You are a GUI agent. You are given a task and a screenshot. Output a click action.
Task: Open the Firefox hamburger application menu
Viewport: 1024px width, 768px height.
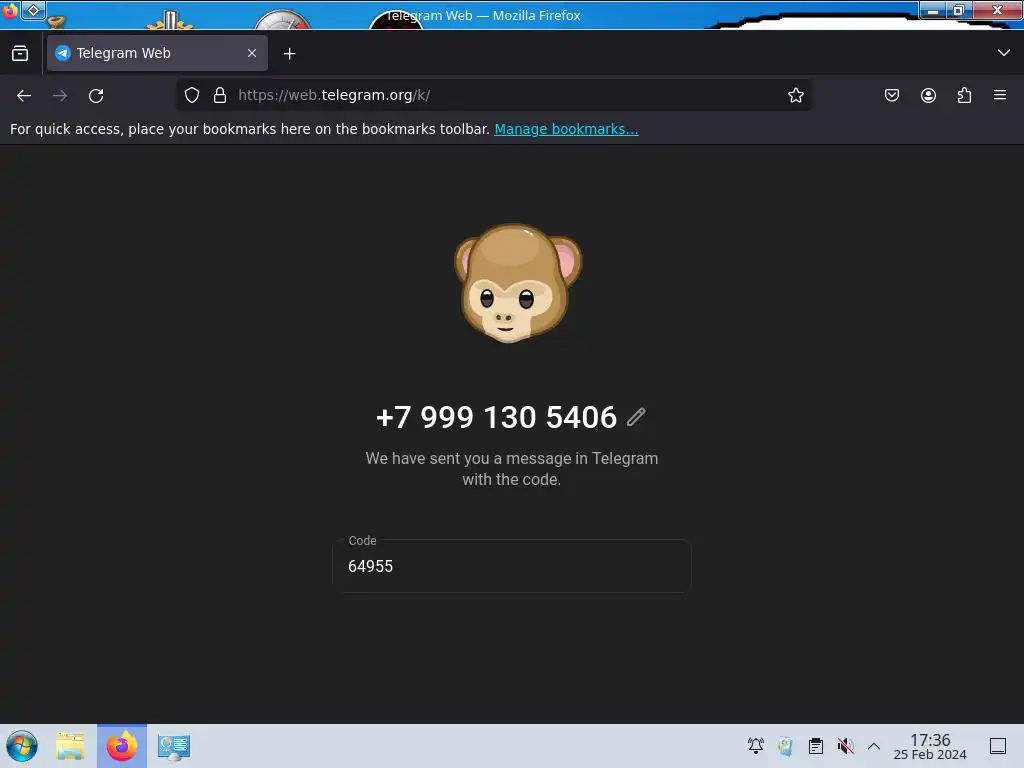[x=1000, y=95]
